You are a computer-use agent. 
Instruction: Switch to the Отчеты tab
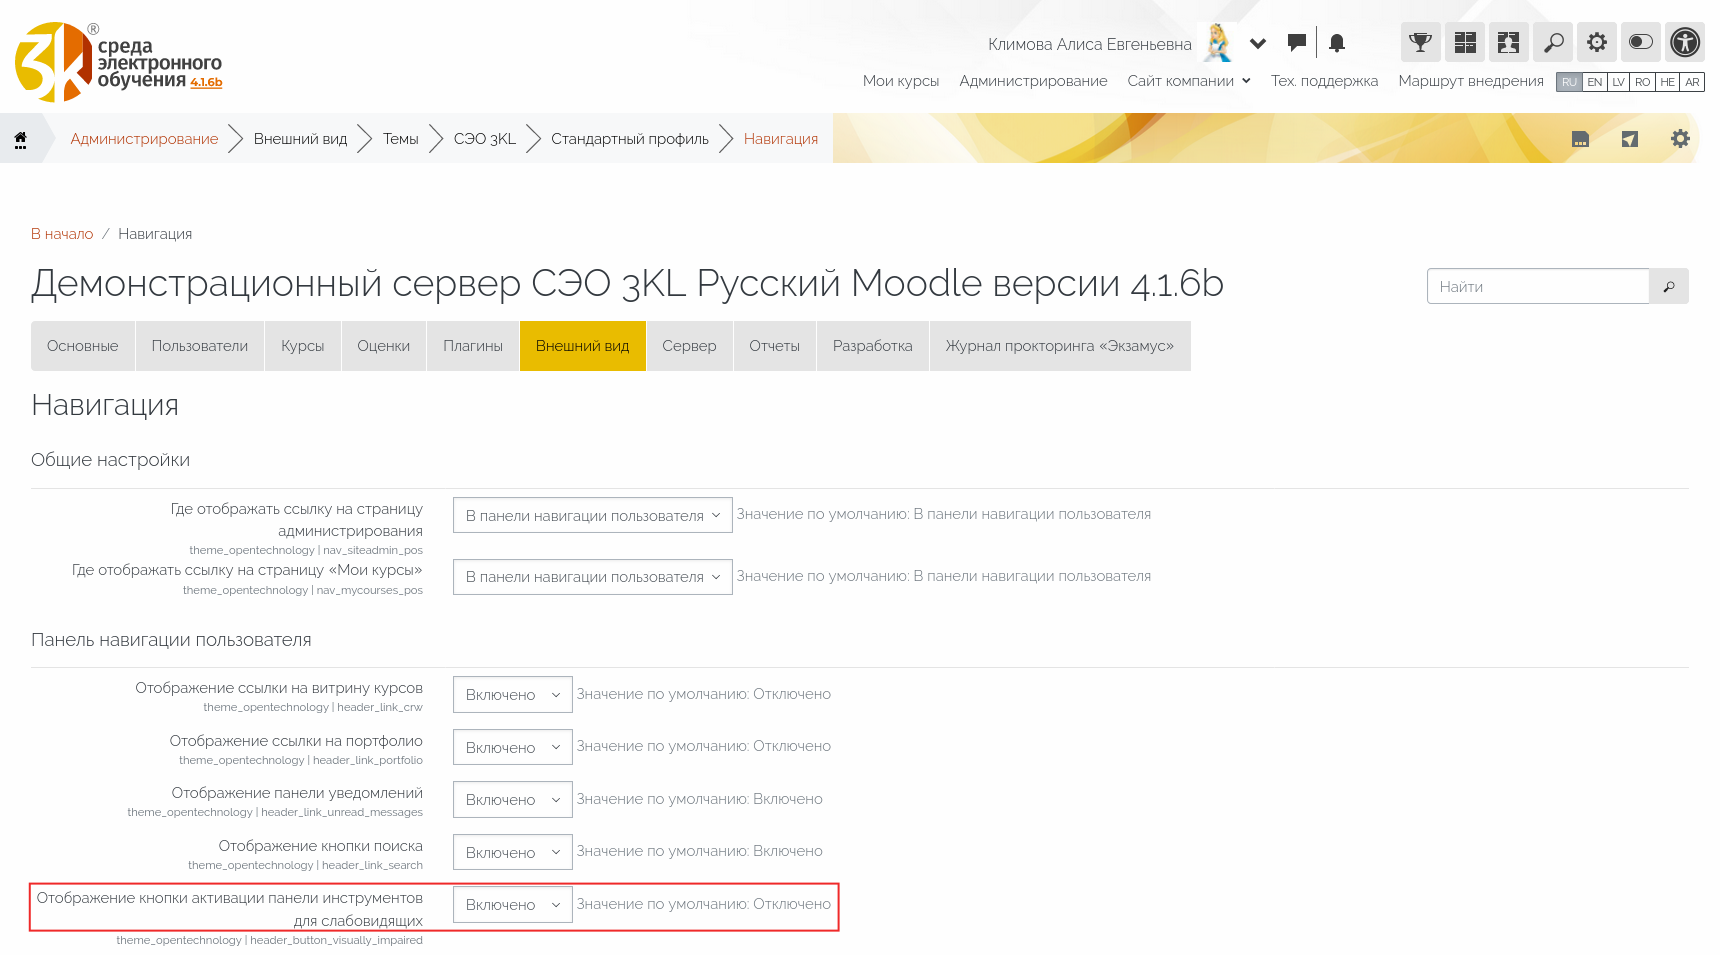point(775,346)
